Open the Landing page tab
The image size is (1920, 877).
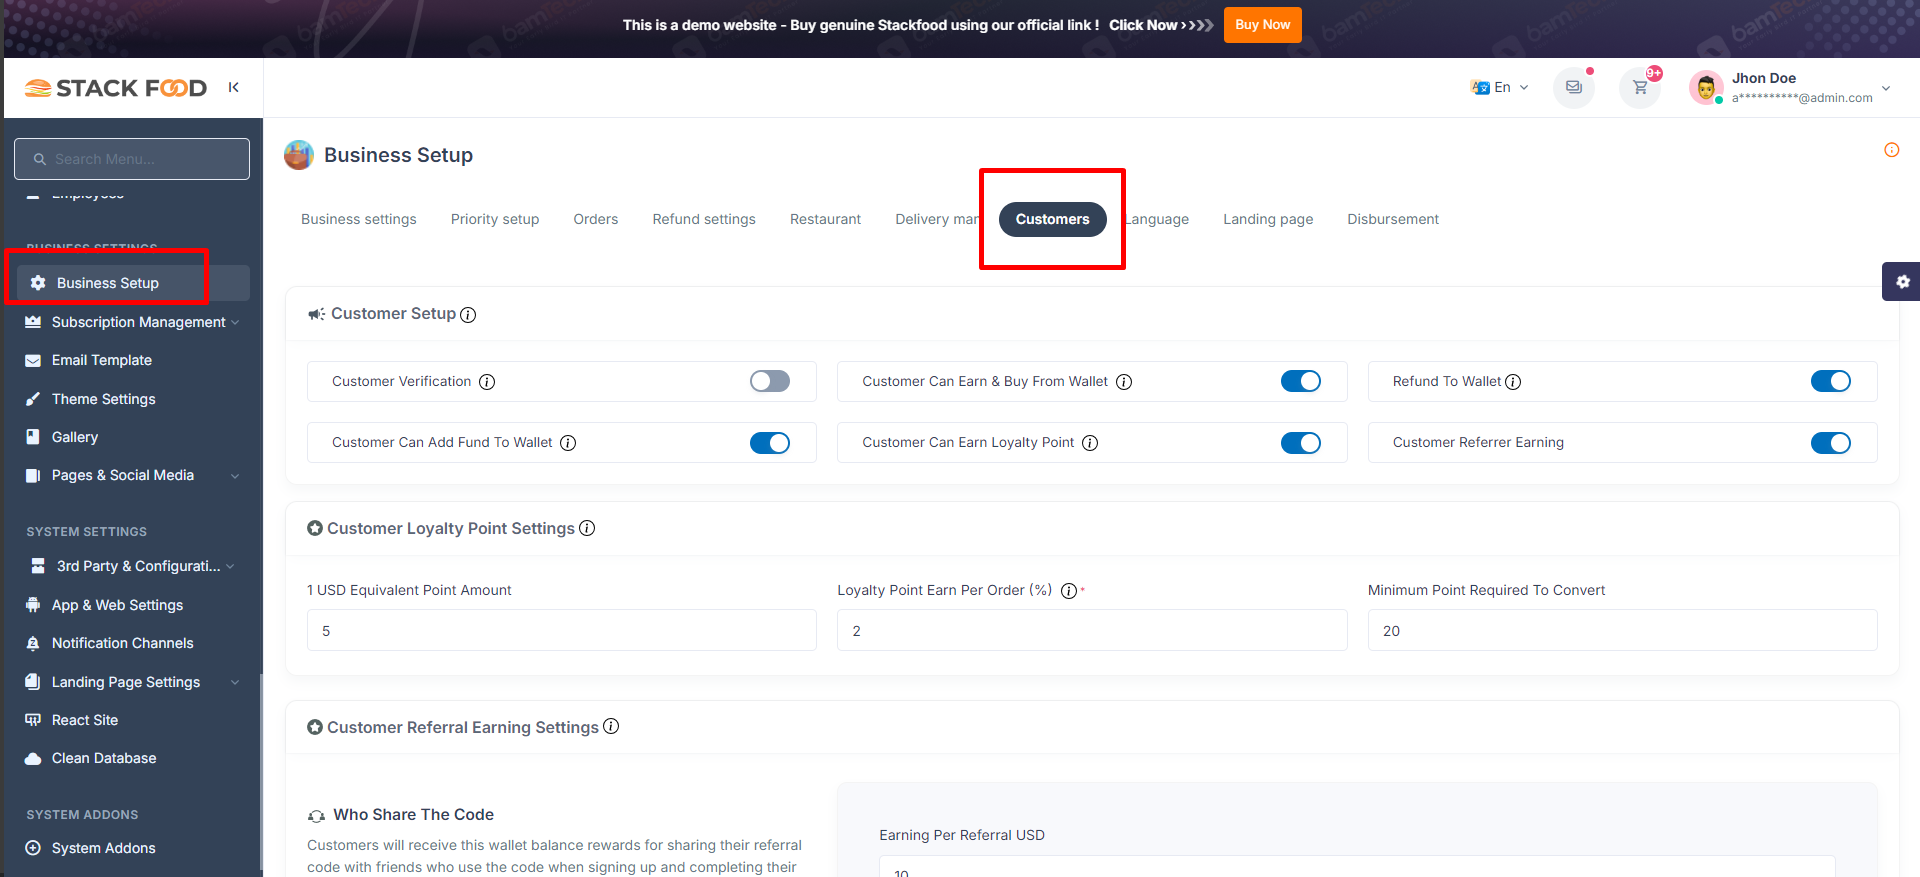coord(1268,219)
